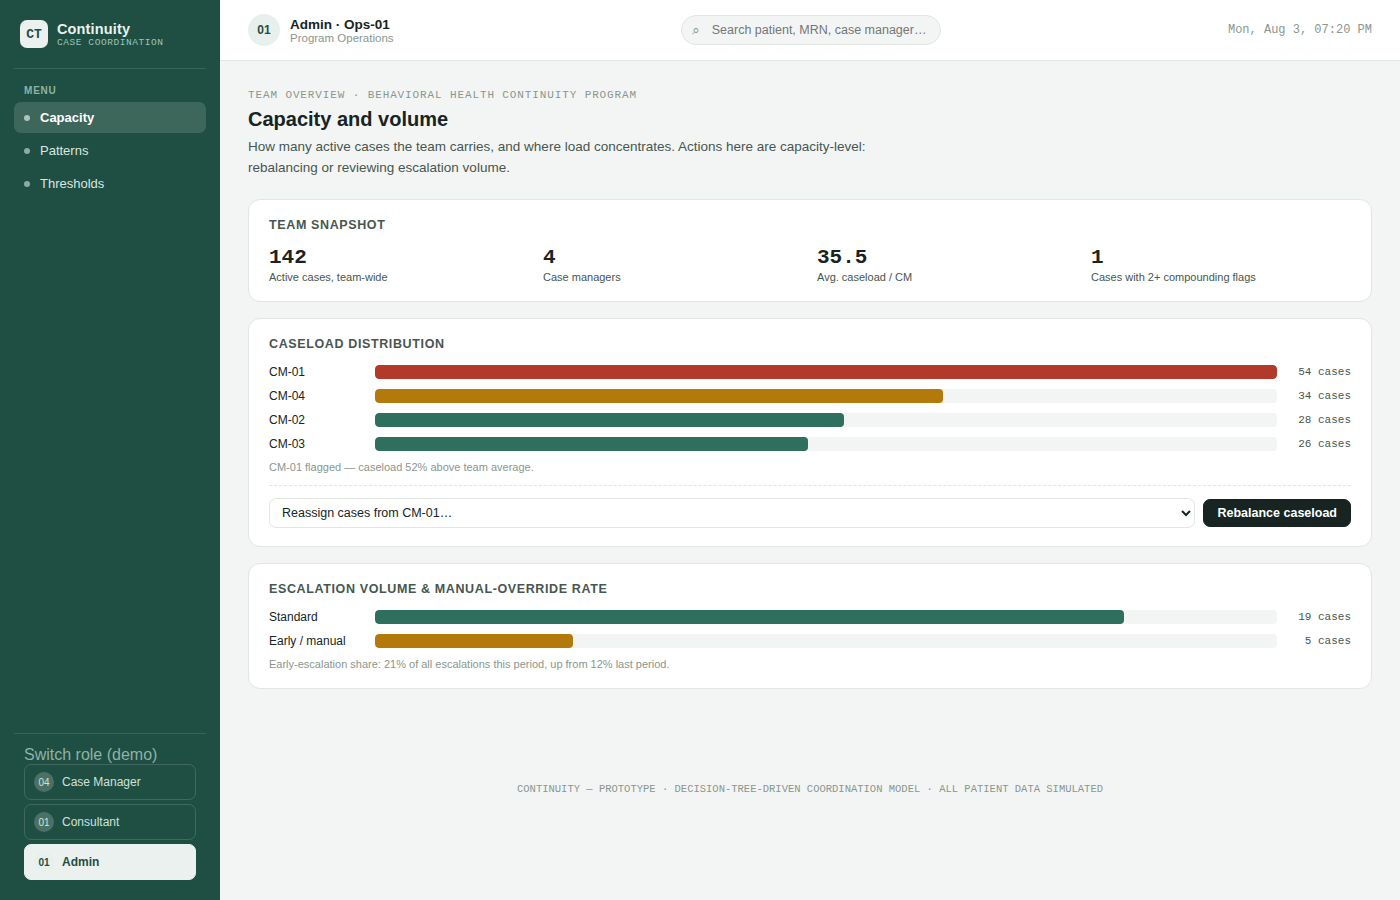
Task: Click the red CM-01 caseload bar
Action: pyautogui.click(x=826, y=372)
